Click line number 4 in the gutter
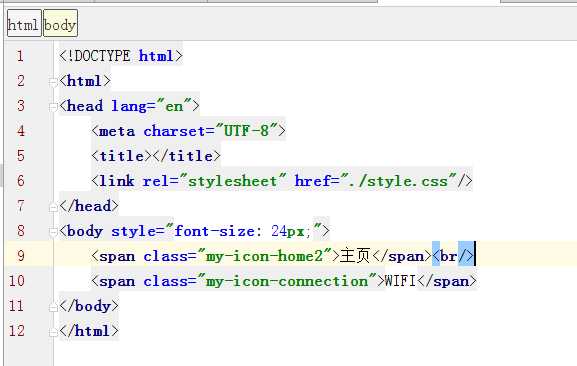 point(21,131)
